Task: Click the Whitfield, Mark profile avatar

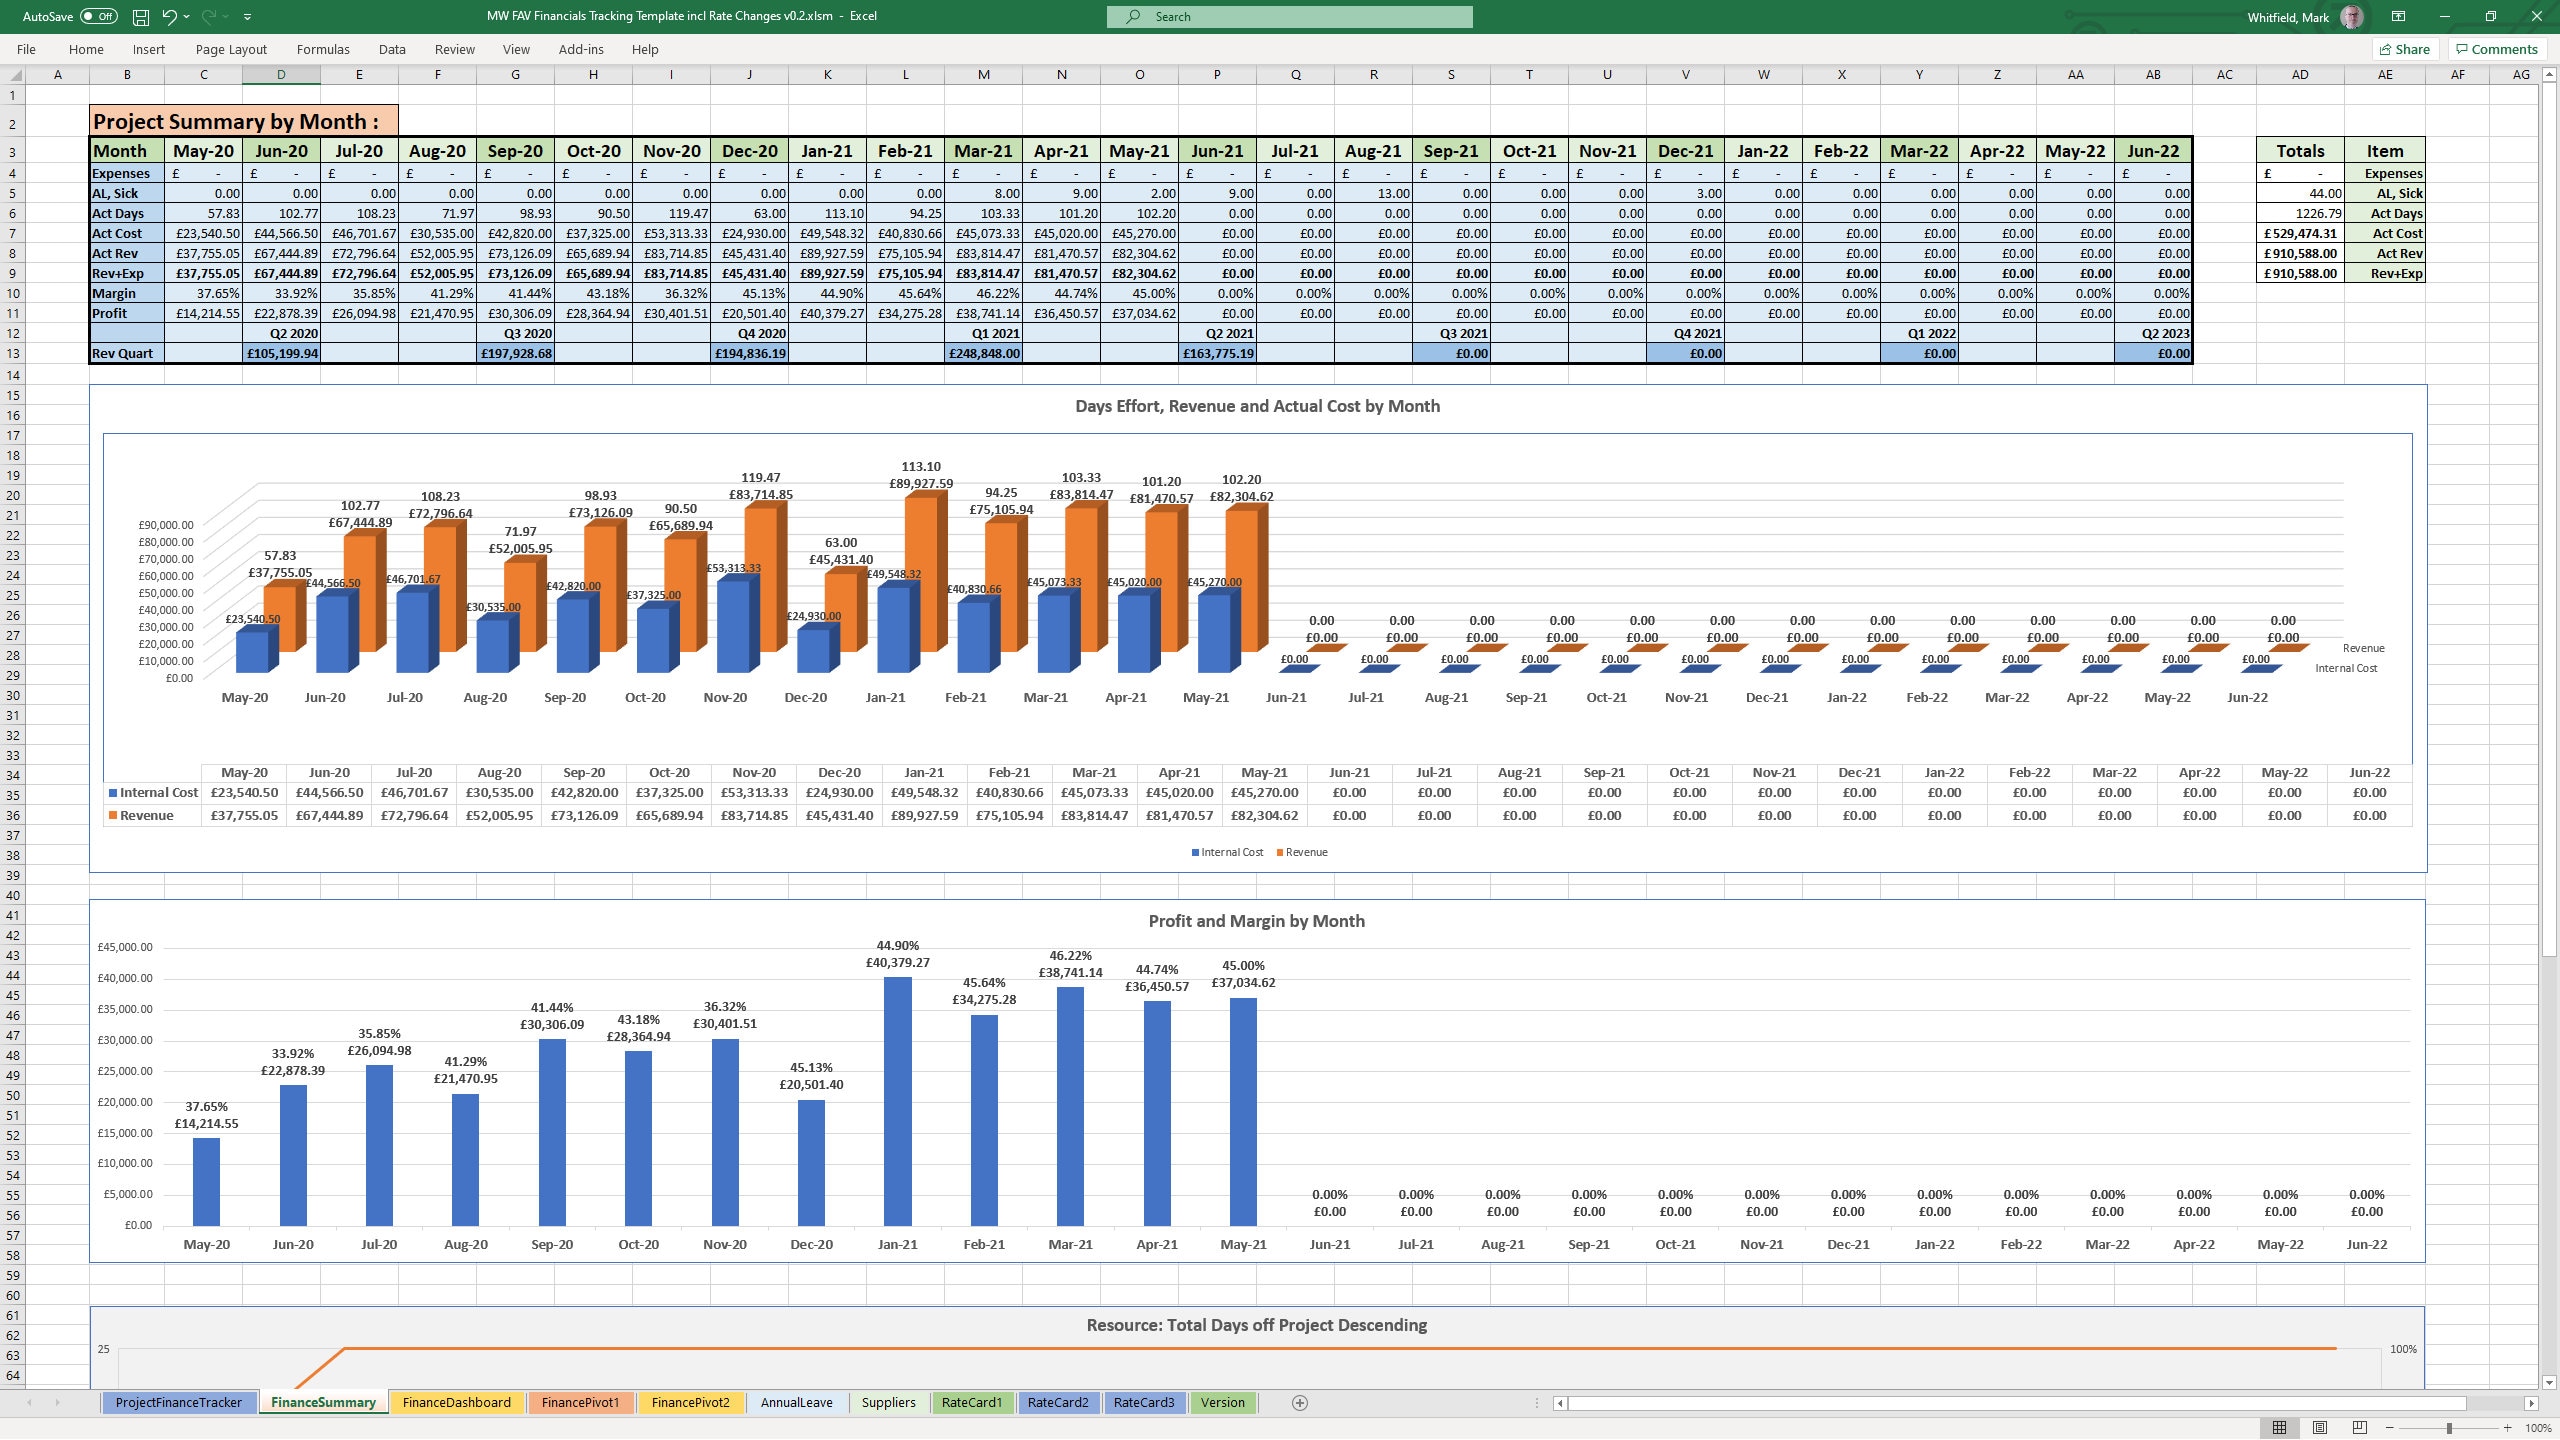Action: (2352, 16)
